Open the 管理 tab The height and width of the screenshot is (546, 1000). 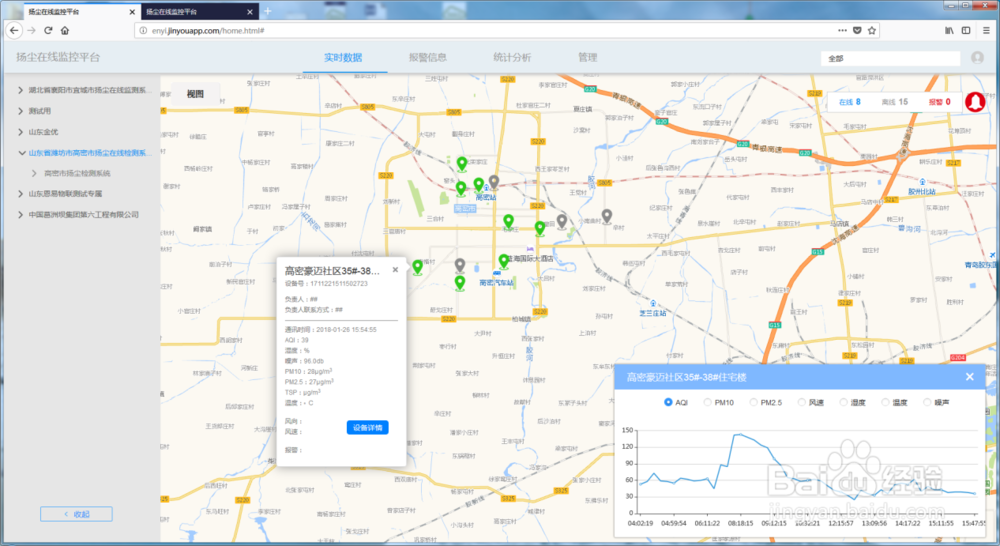tap(587, 57)
